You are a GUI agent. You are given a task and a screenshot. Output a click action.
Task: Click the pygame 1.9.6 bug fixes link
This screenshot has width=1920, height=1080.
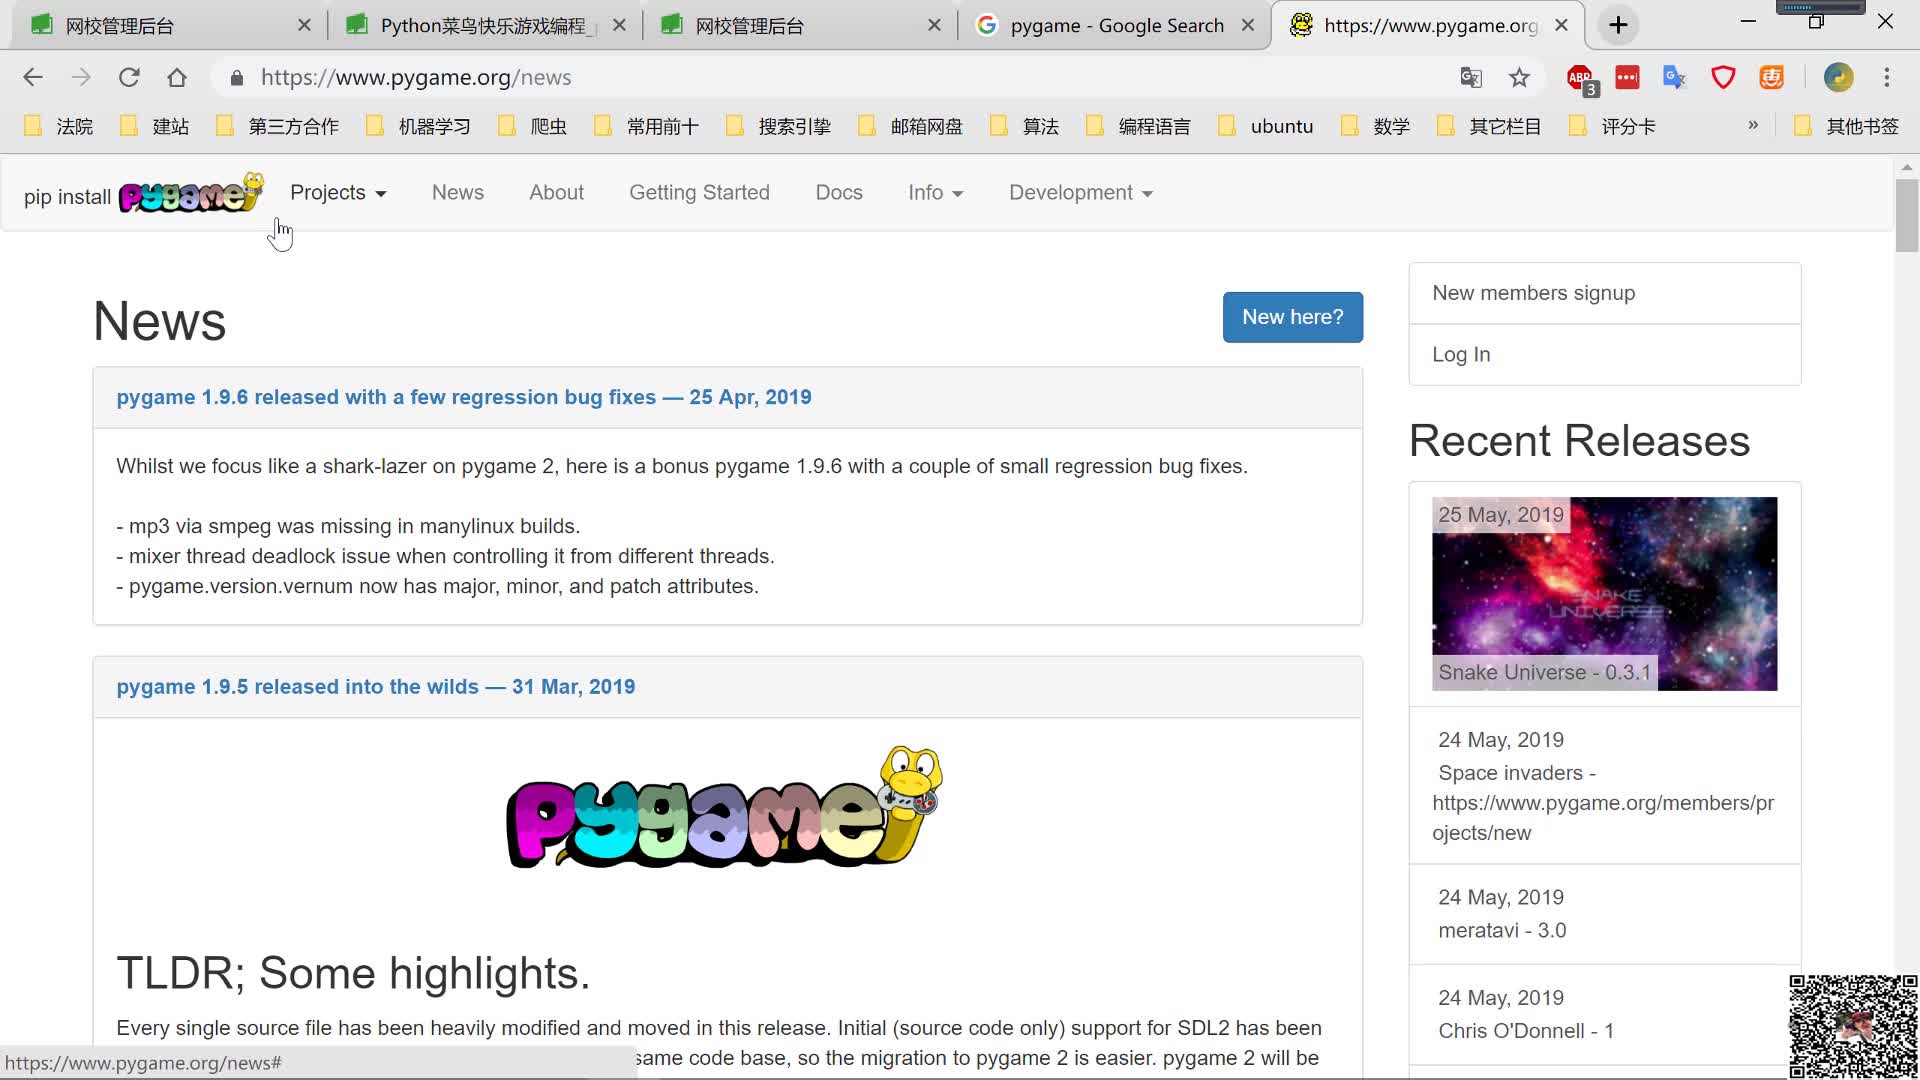463,397
